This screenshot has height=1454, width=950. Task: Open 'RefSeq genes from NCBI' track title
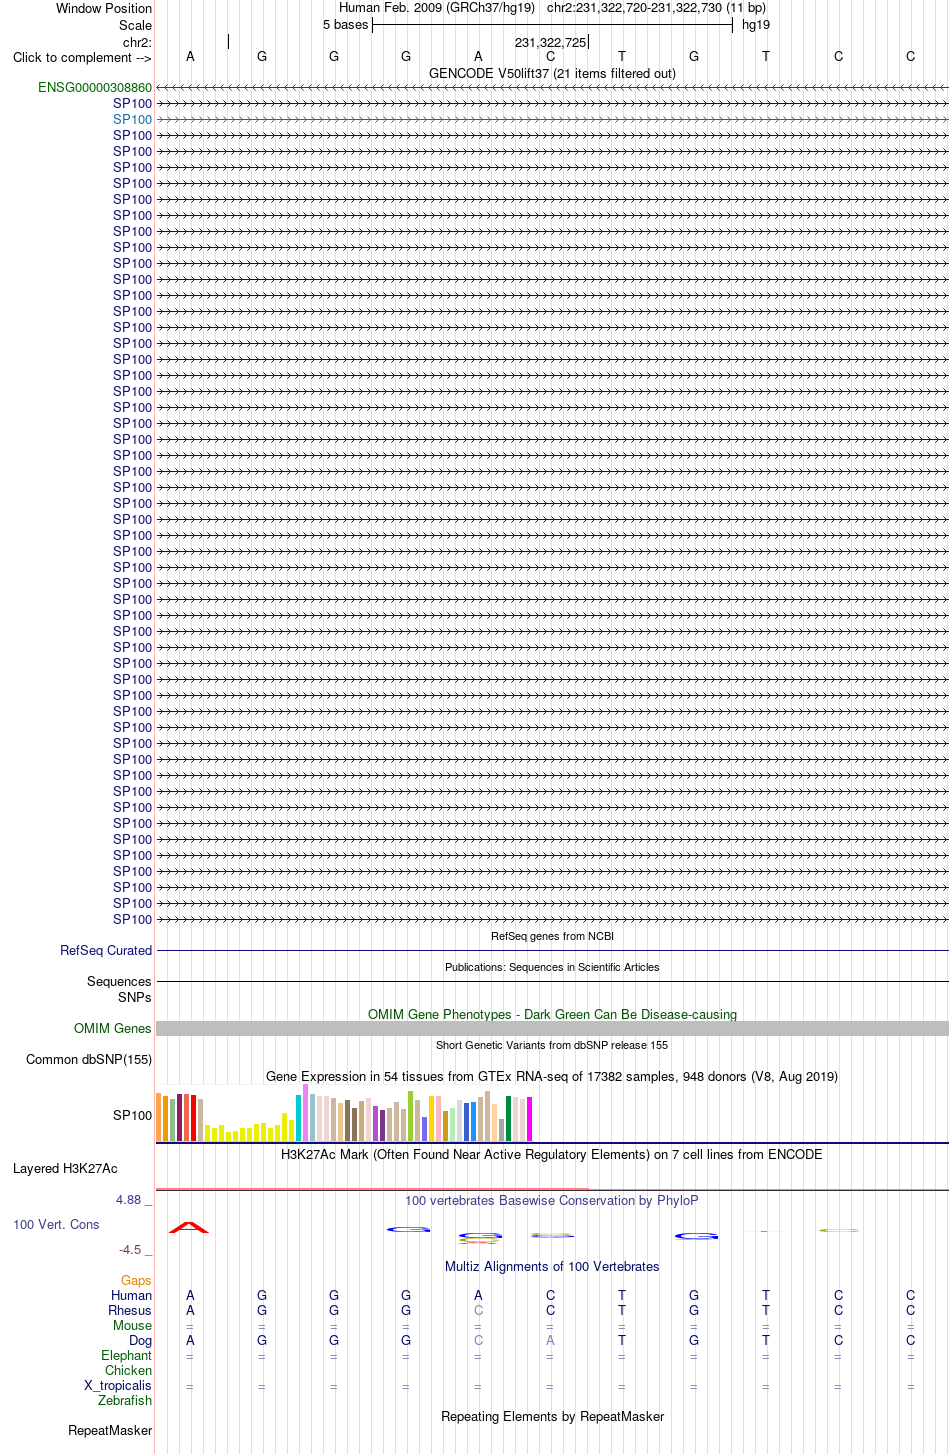pos(552,937)
